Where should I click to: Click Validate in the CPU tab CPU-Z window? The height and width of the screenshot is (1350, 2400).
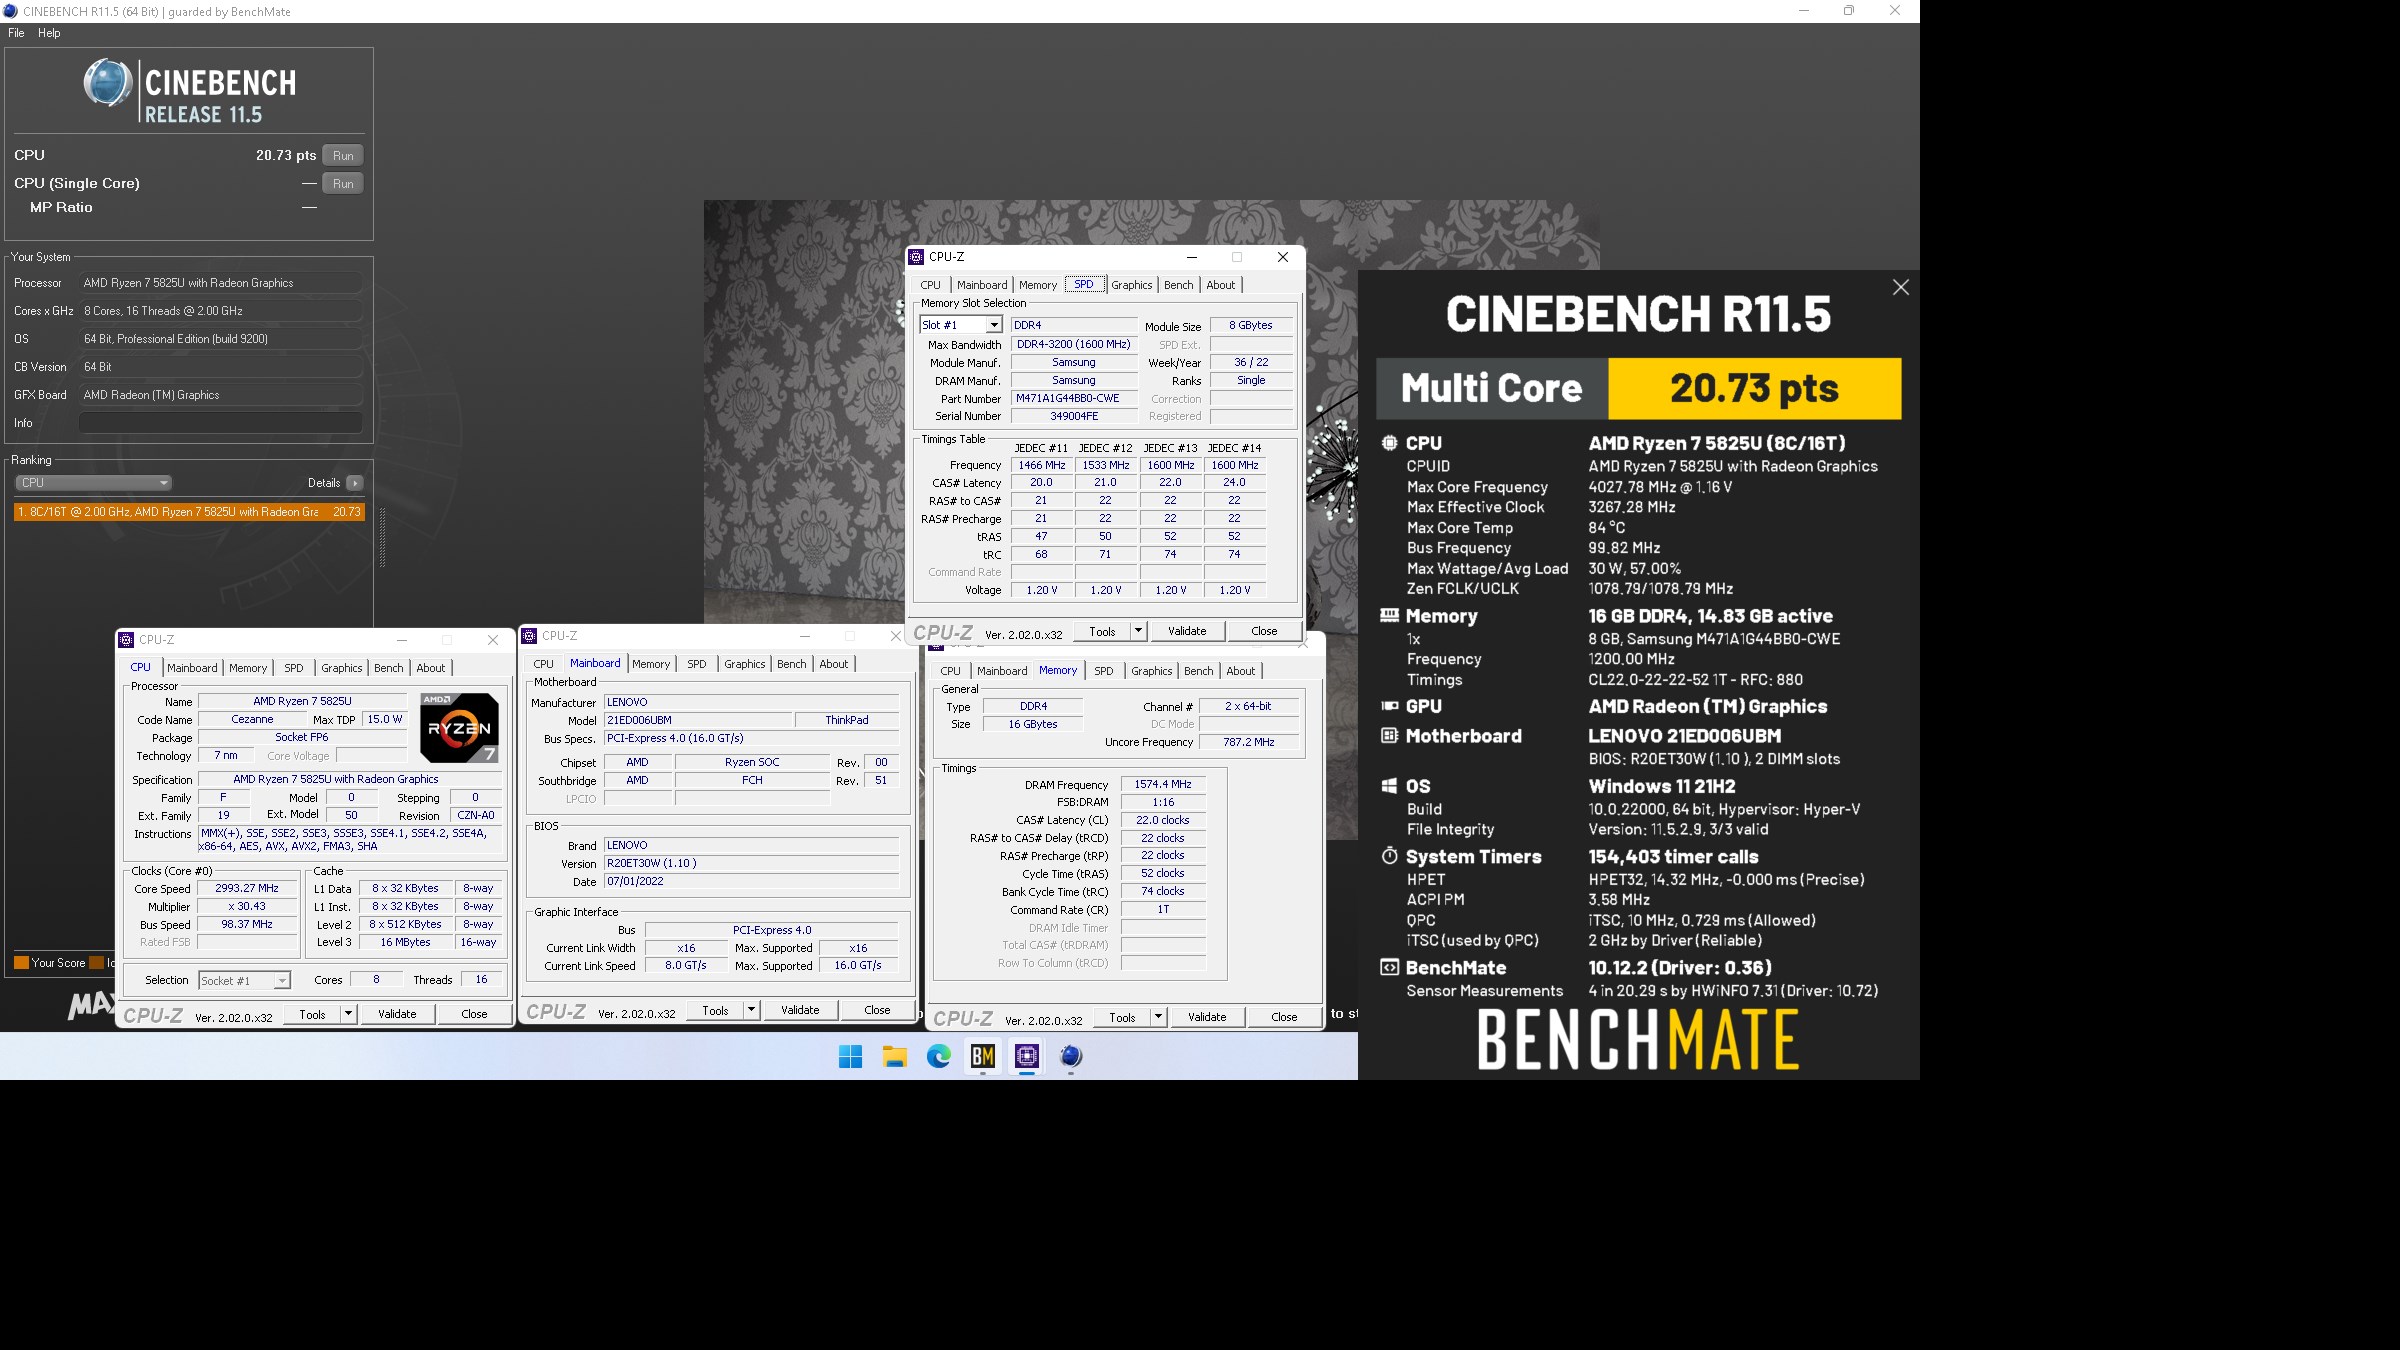(x=397, y=1014)
